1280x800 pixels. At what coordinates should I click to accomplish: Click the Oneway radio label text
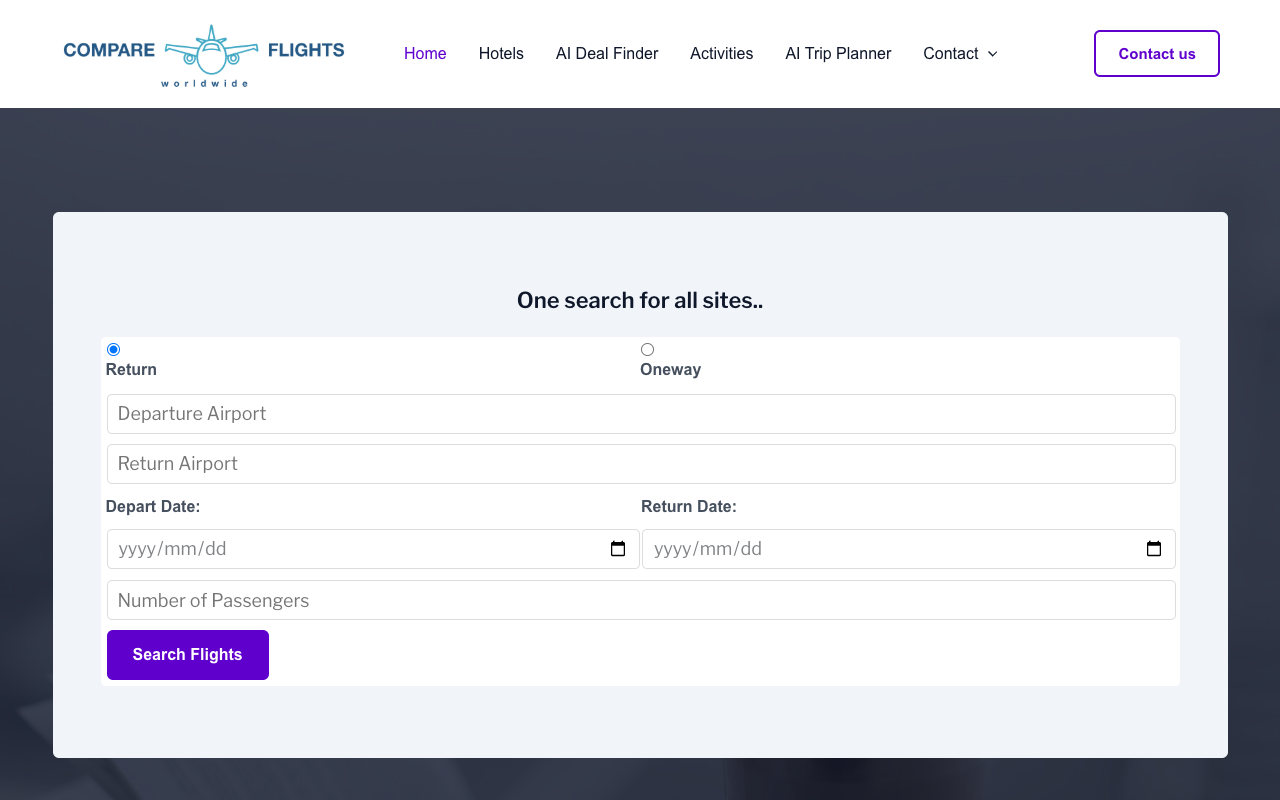tap(670, 370)
